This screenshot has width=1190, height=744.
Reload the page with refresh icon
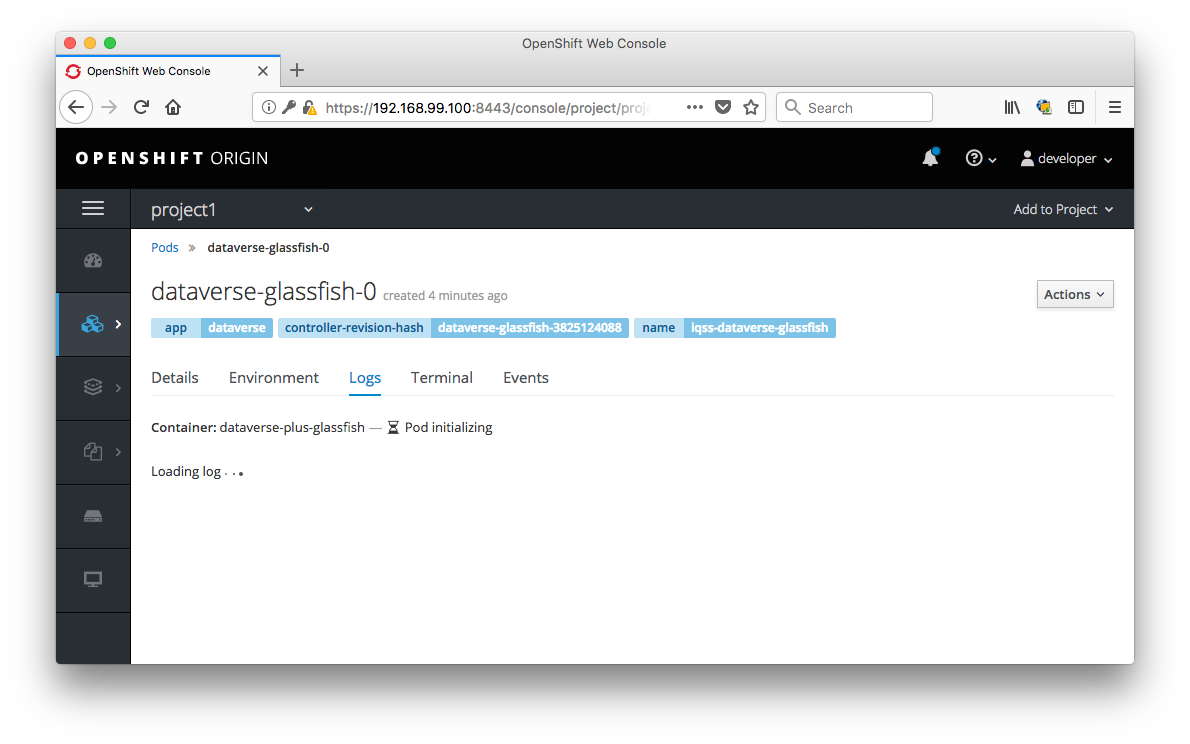pos(141,107)
